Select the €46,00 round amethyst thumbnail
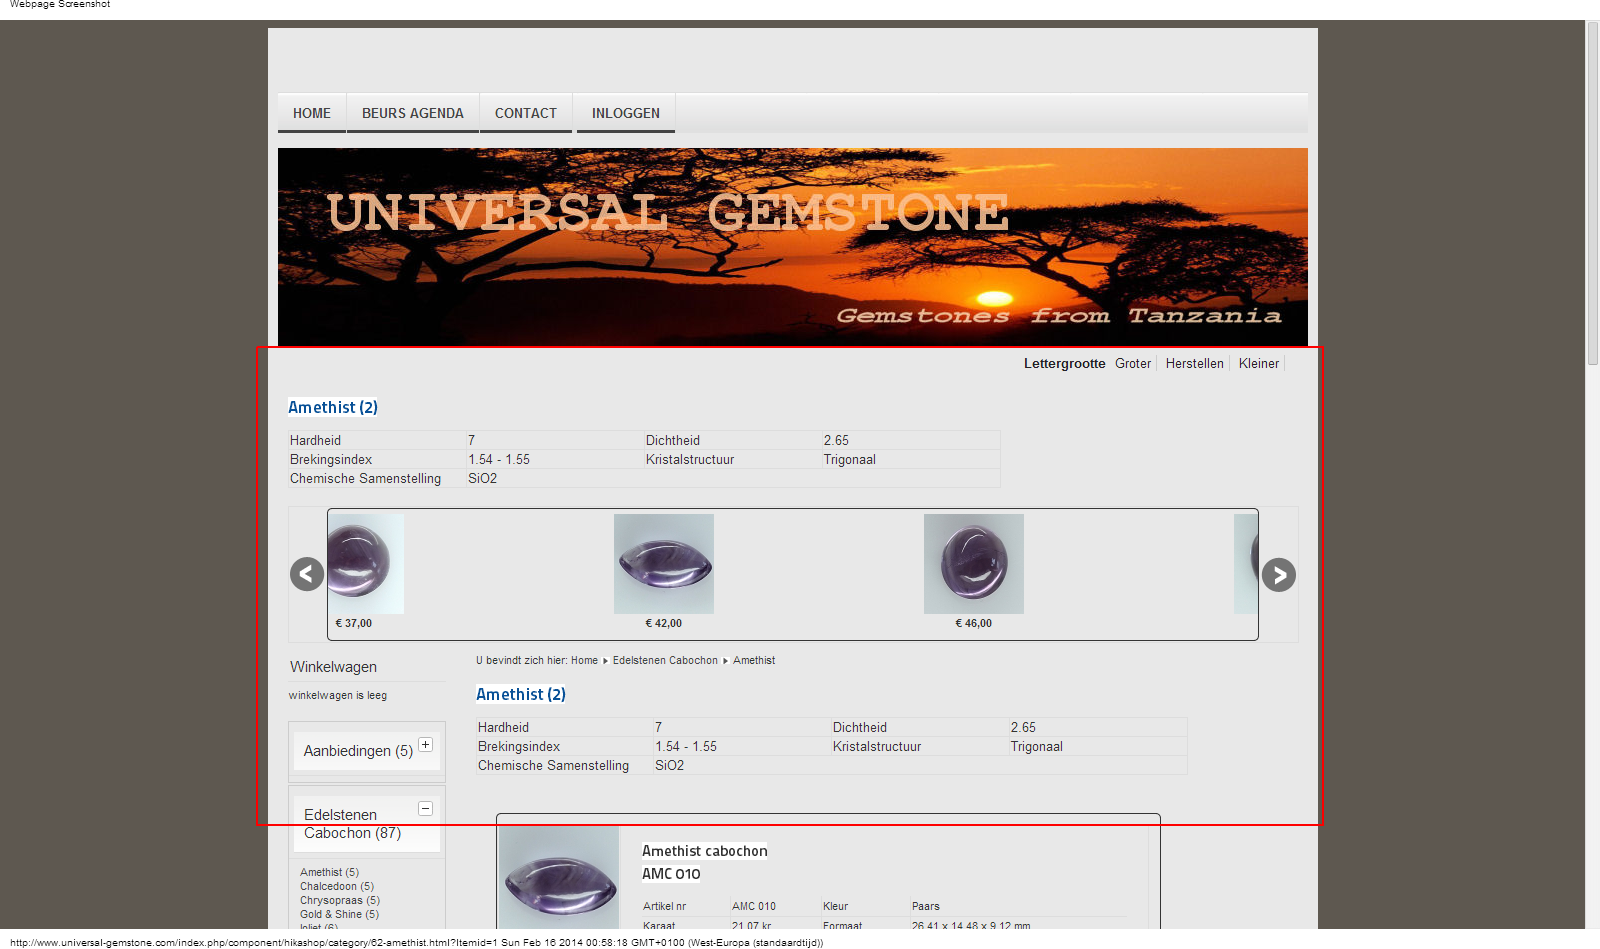 [x=973, y=564]
